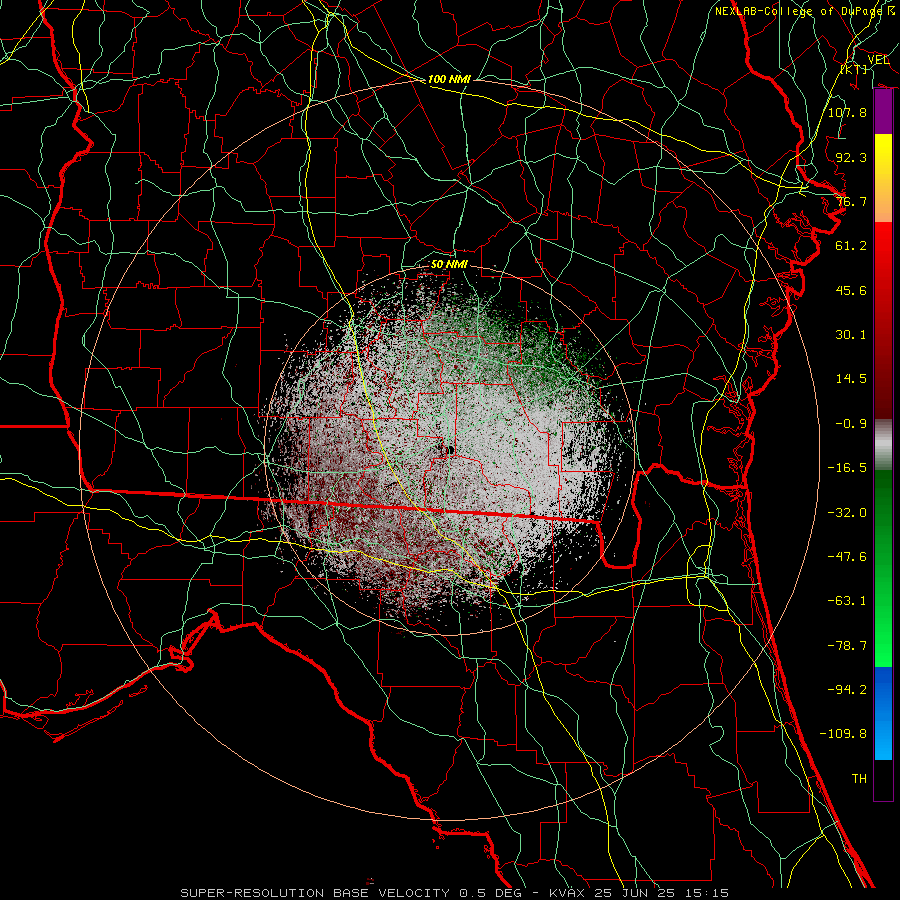Image resolution: width=900 pixels, height=900 pixels.
Task: Click the Super-Resolution Base Velocity caption text
Action: (454, 893)
